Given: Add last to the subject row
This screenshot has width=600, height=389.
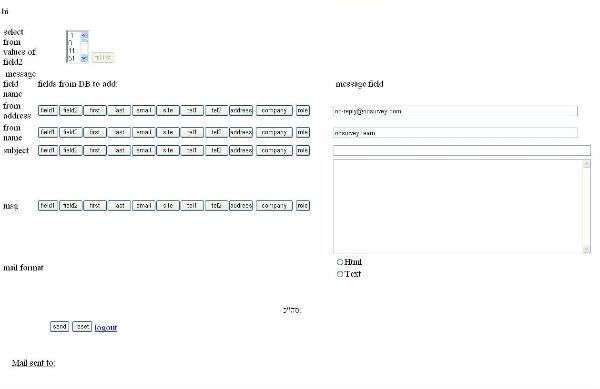Looking at the screenshot, I should (x=119, y=150).
